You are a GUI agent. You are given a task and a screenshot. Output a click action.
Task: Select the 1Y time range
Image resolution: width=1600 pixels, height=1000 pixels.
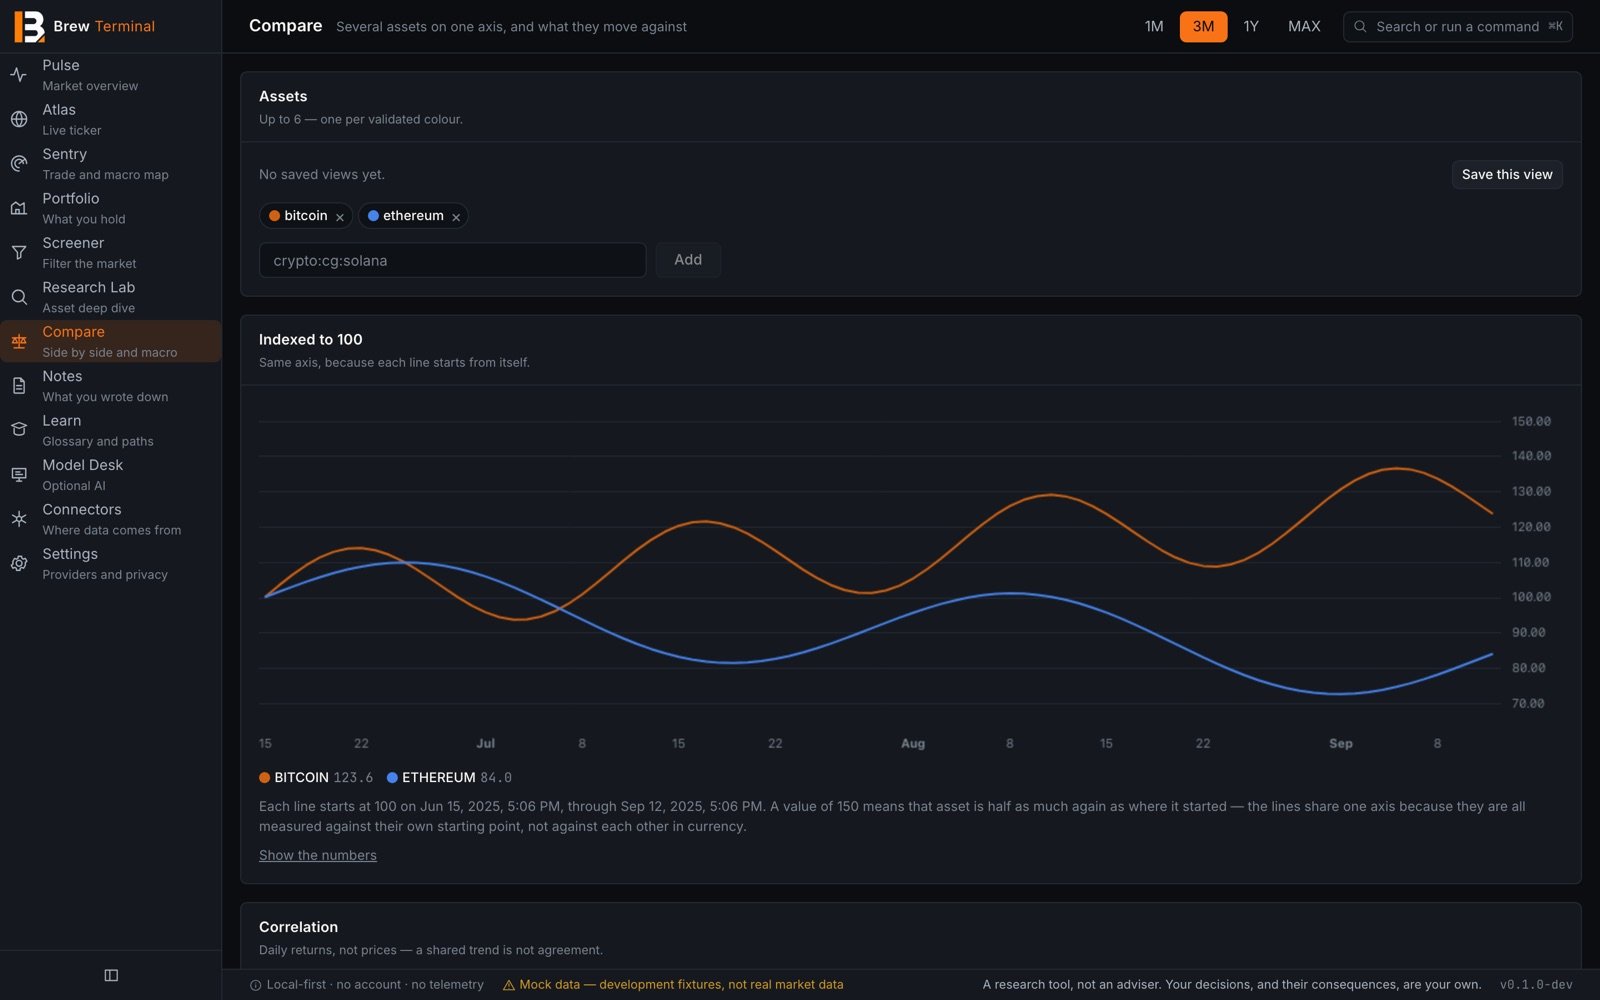[x=1251, y=26]
